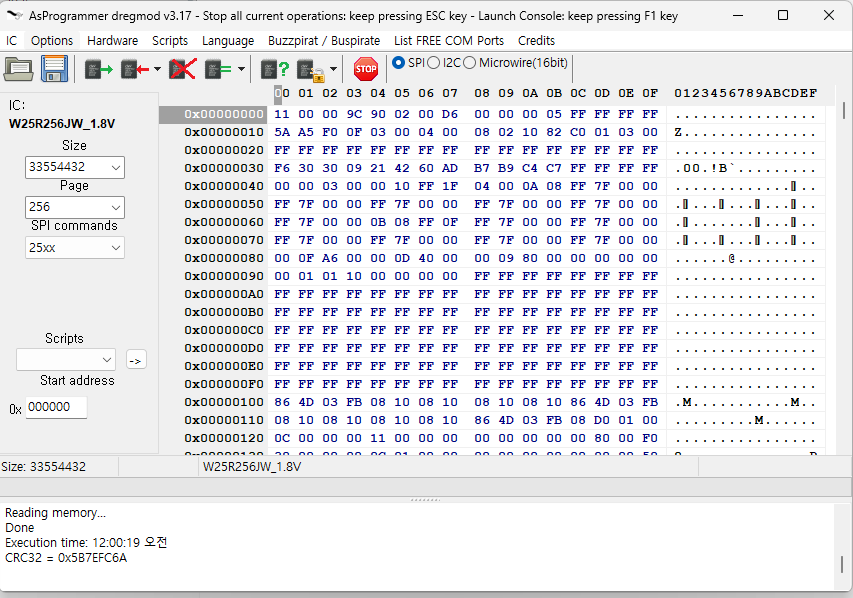Select the Microwire(16bit) radio button
The width and height of the screenshot is (853, 598).
469,63
